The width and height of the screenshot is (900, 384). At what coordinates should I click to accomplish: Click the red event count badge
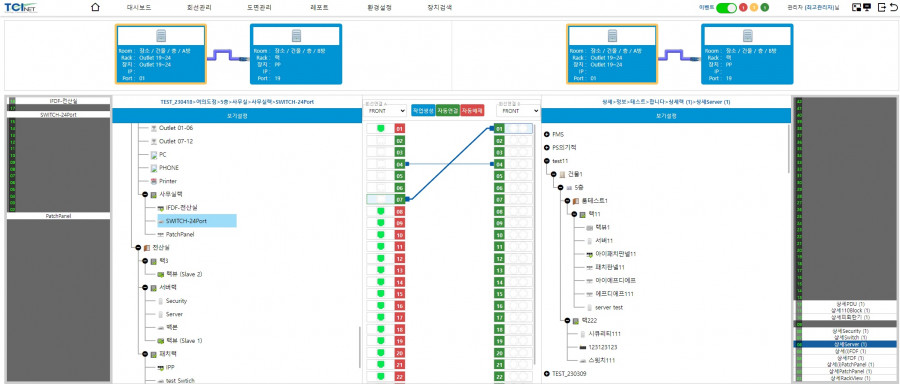tap(743, 7)
